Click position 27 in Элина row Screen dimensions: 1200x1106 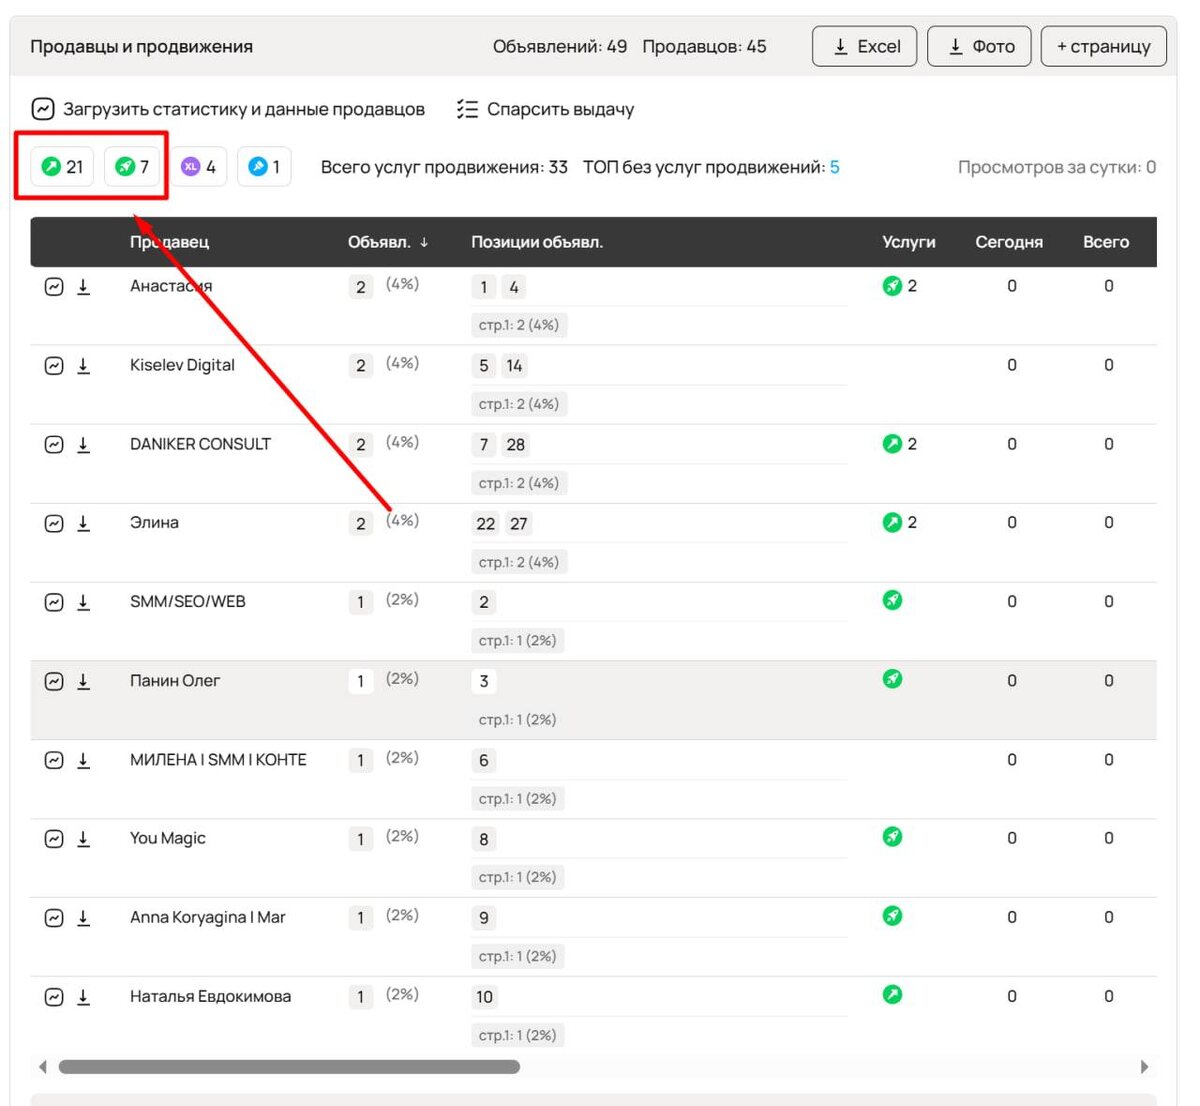point(518,524)
